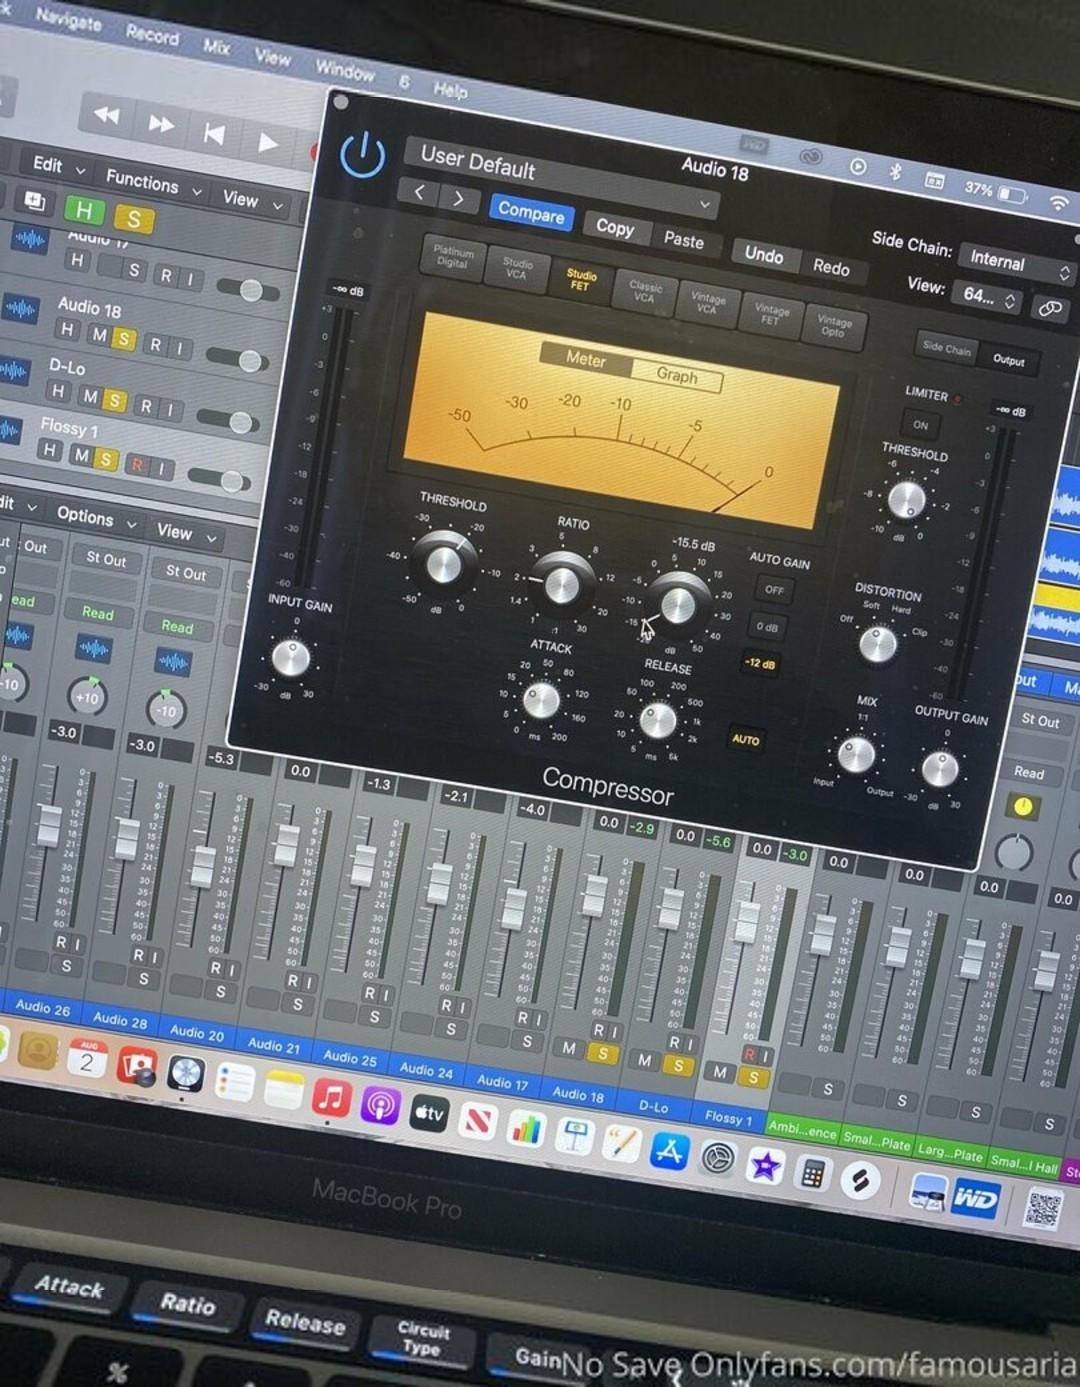Image resolution: width=1080 pixels, height=1387 pixels.
Task: Click the Threshold knob of the compressor
Action: click(443, 564)
